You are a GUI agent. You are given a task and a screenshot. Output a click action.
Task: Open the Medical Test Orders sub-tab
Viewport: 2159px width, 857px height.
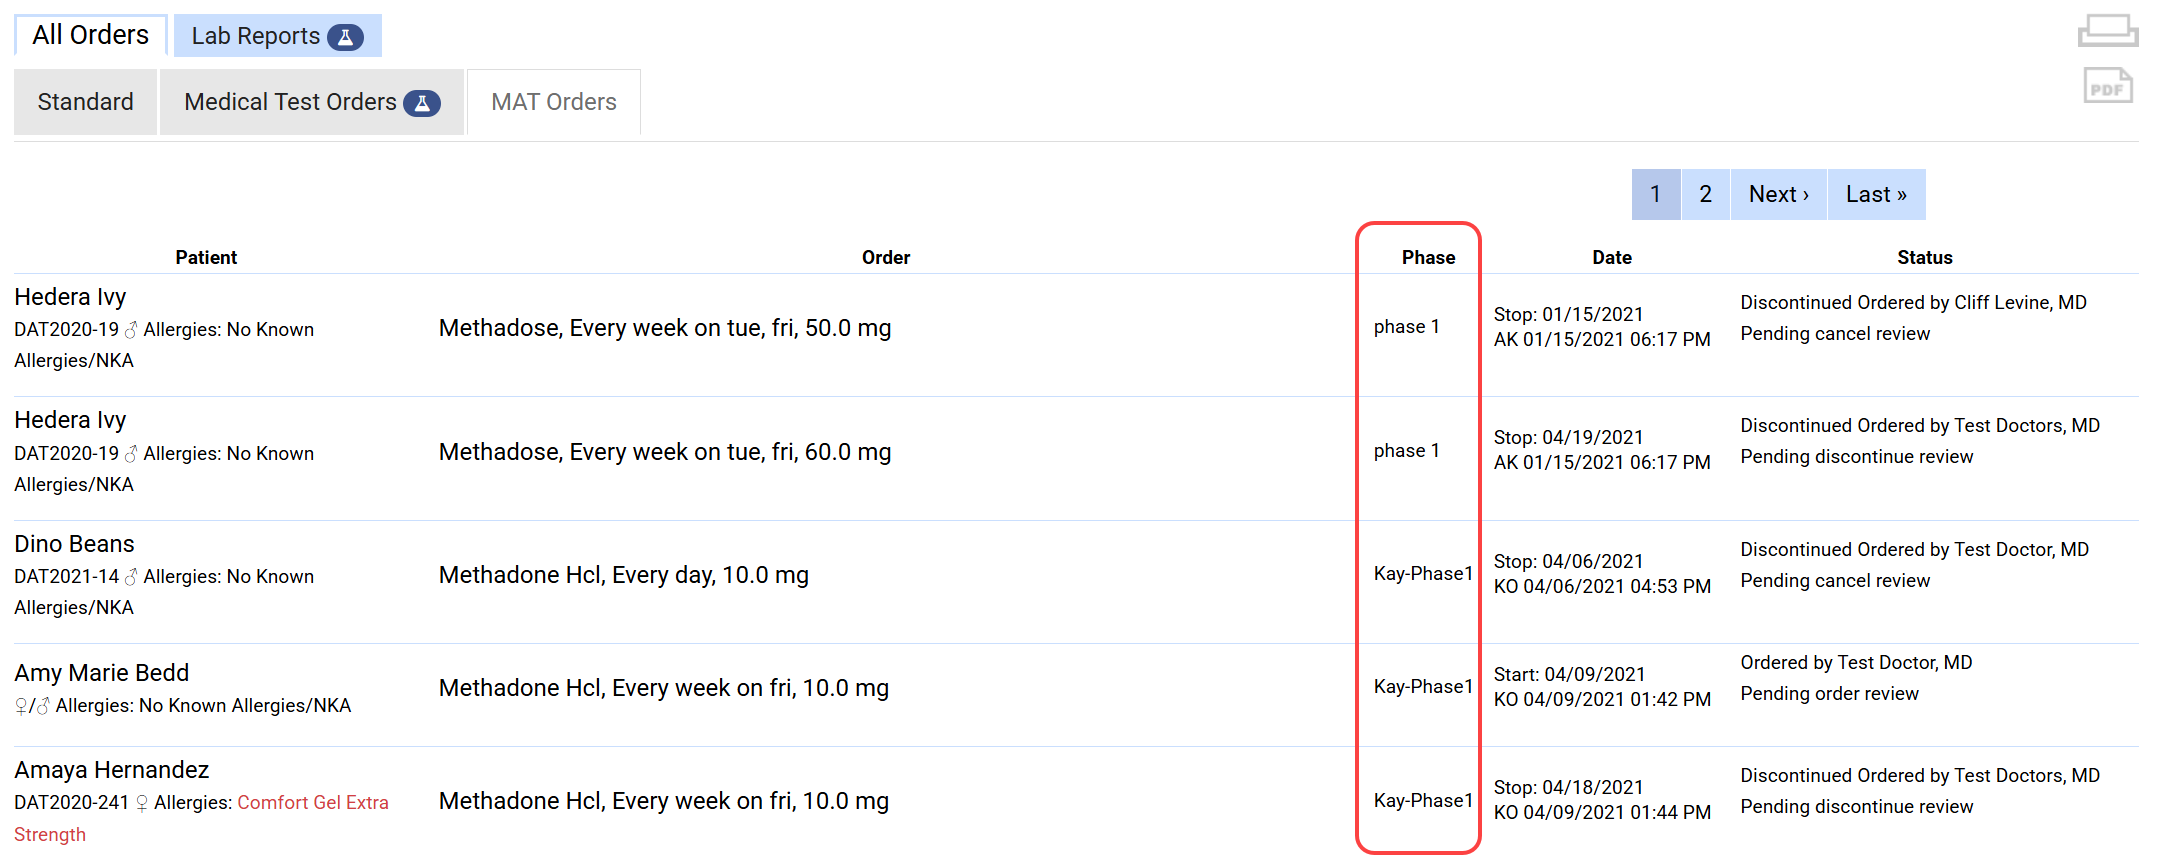tap(291, 102)
